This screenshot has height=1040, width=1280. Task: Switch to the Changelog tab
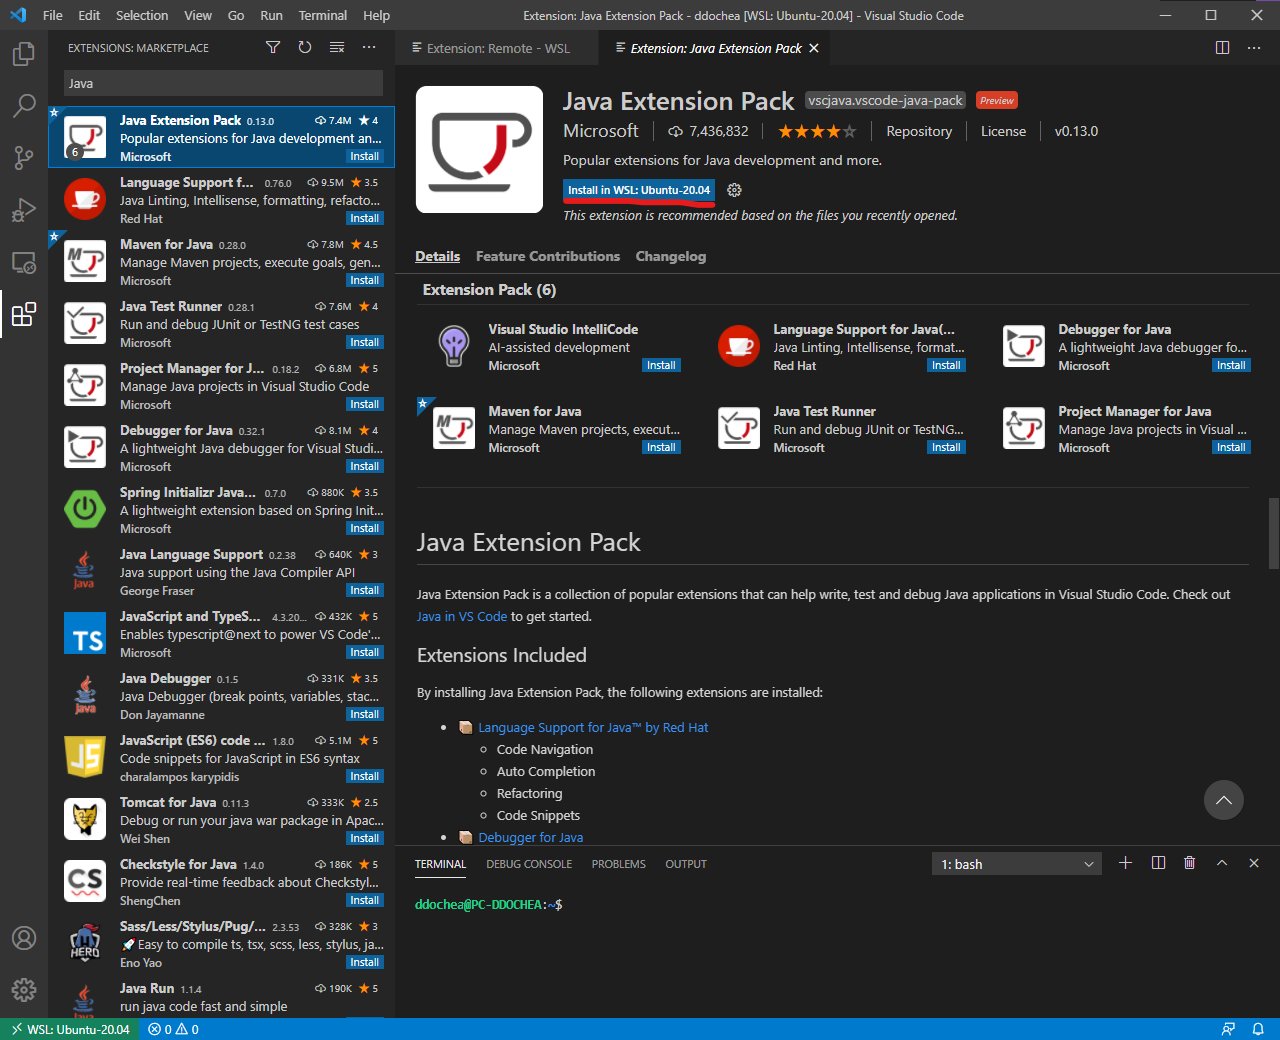[x=671, y=257]
